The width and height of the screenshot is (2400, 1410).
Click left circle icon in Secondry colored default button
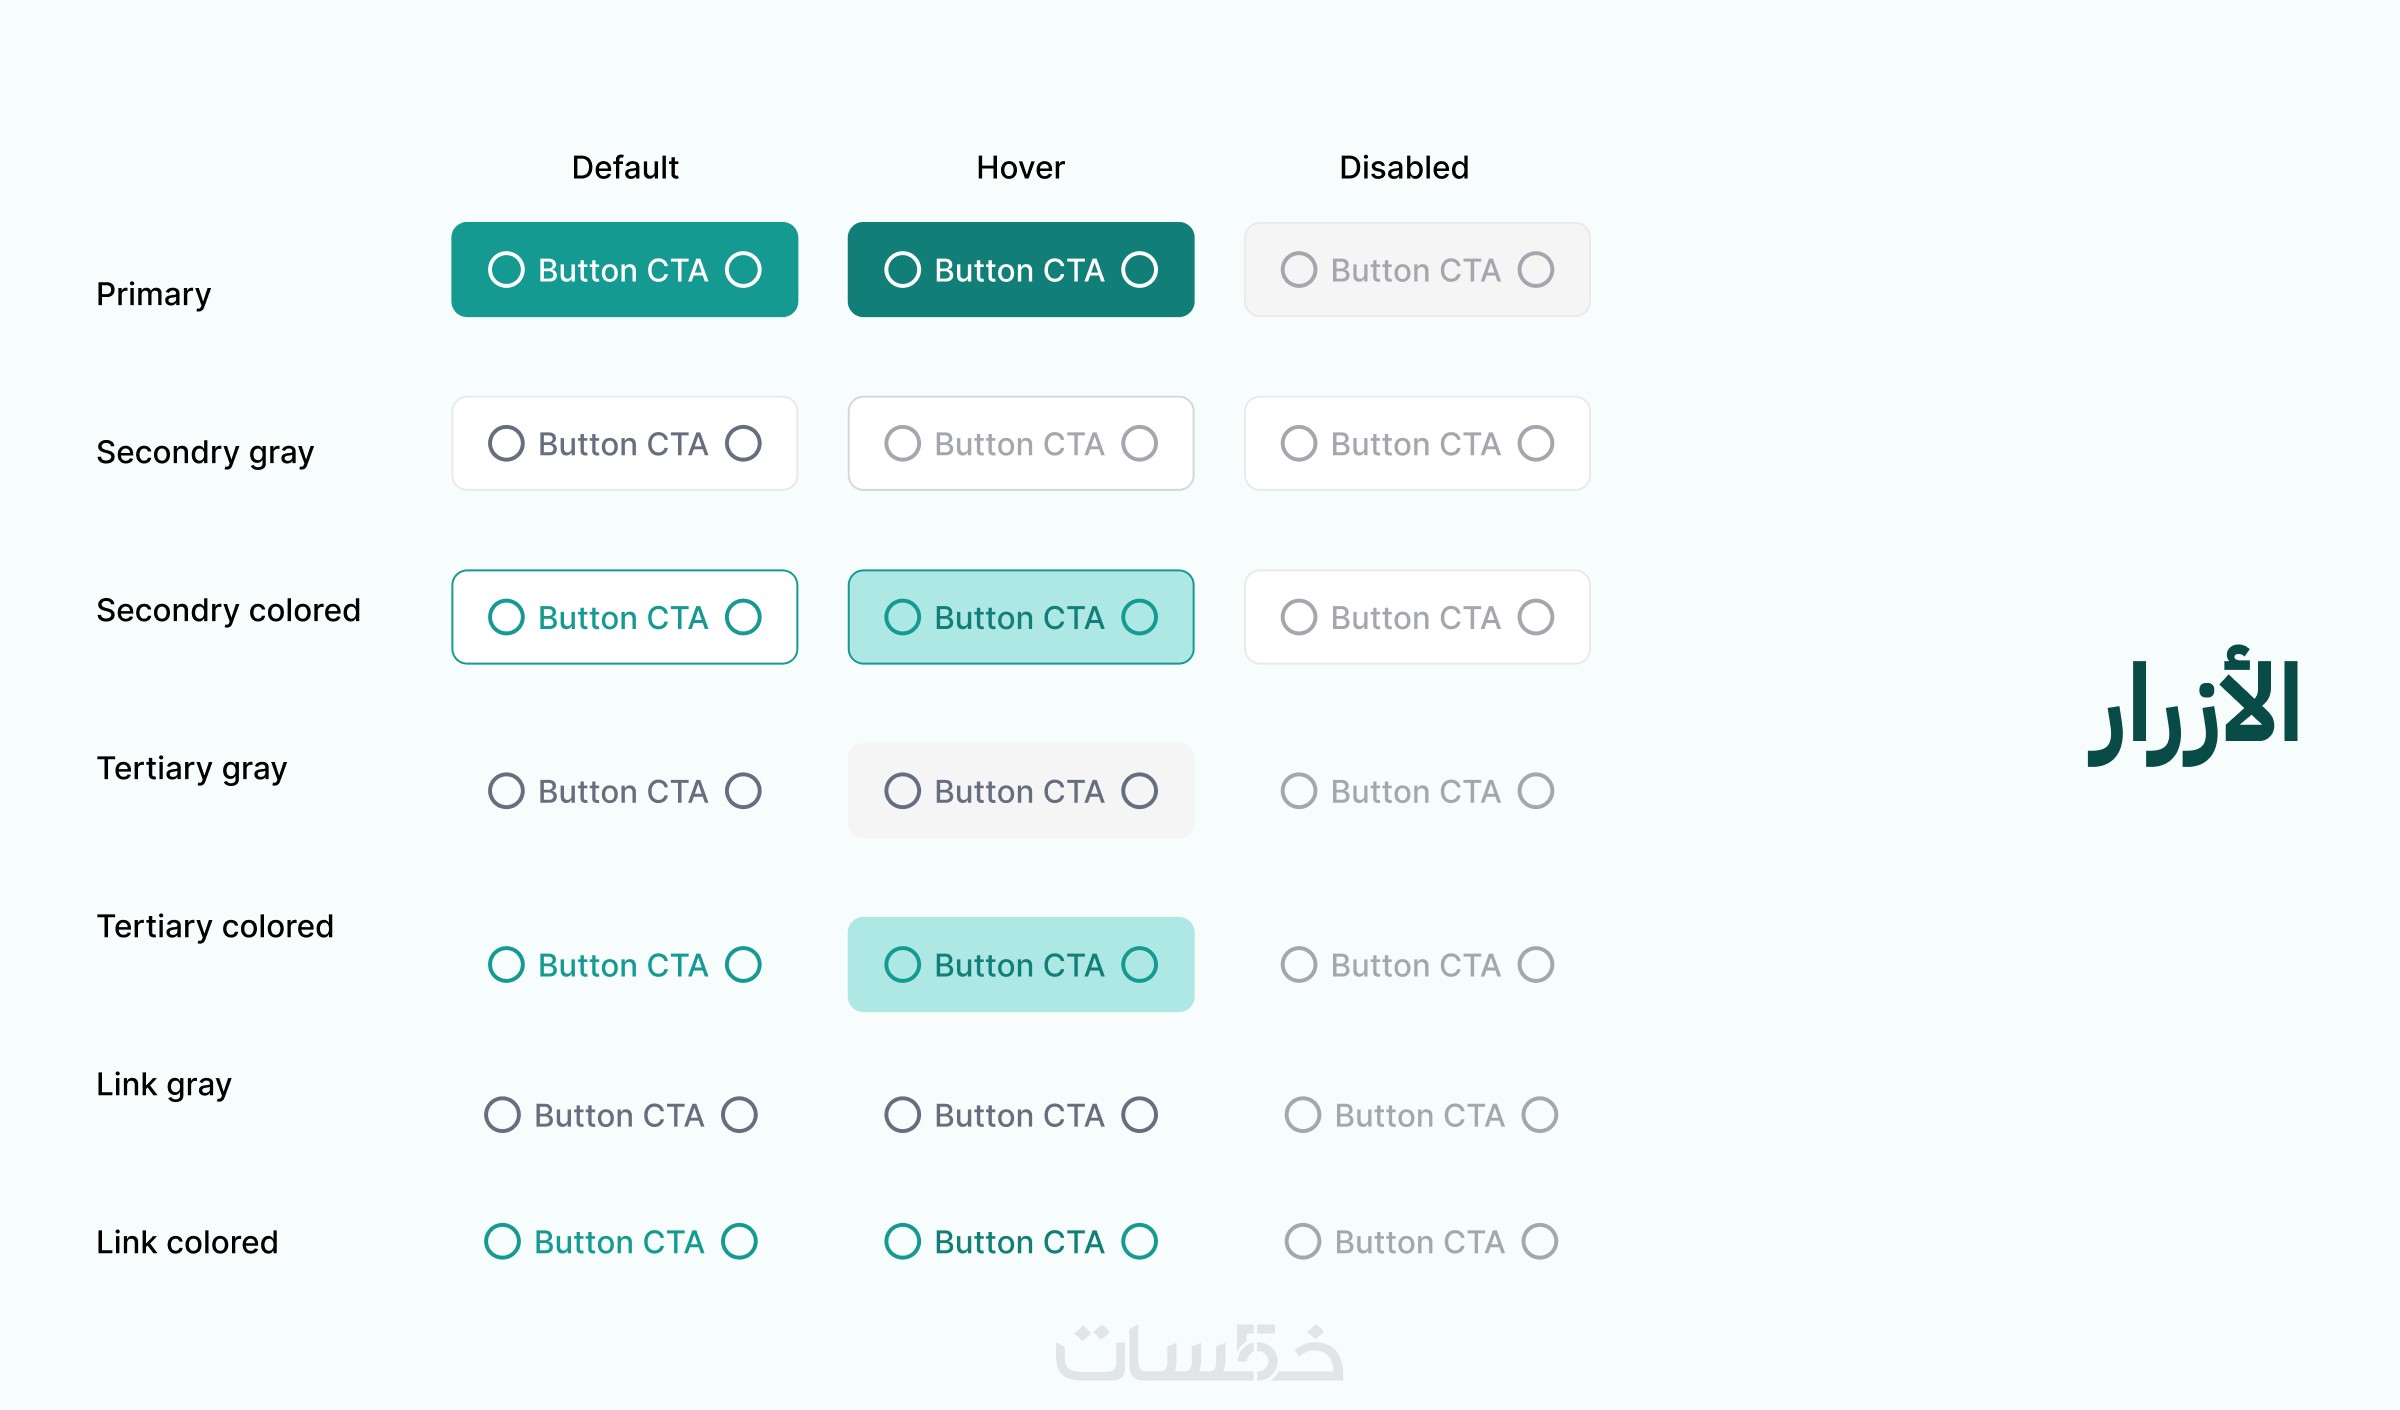(506, 617)
